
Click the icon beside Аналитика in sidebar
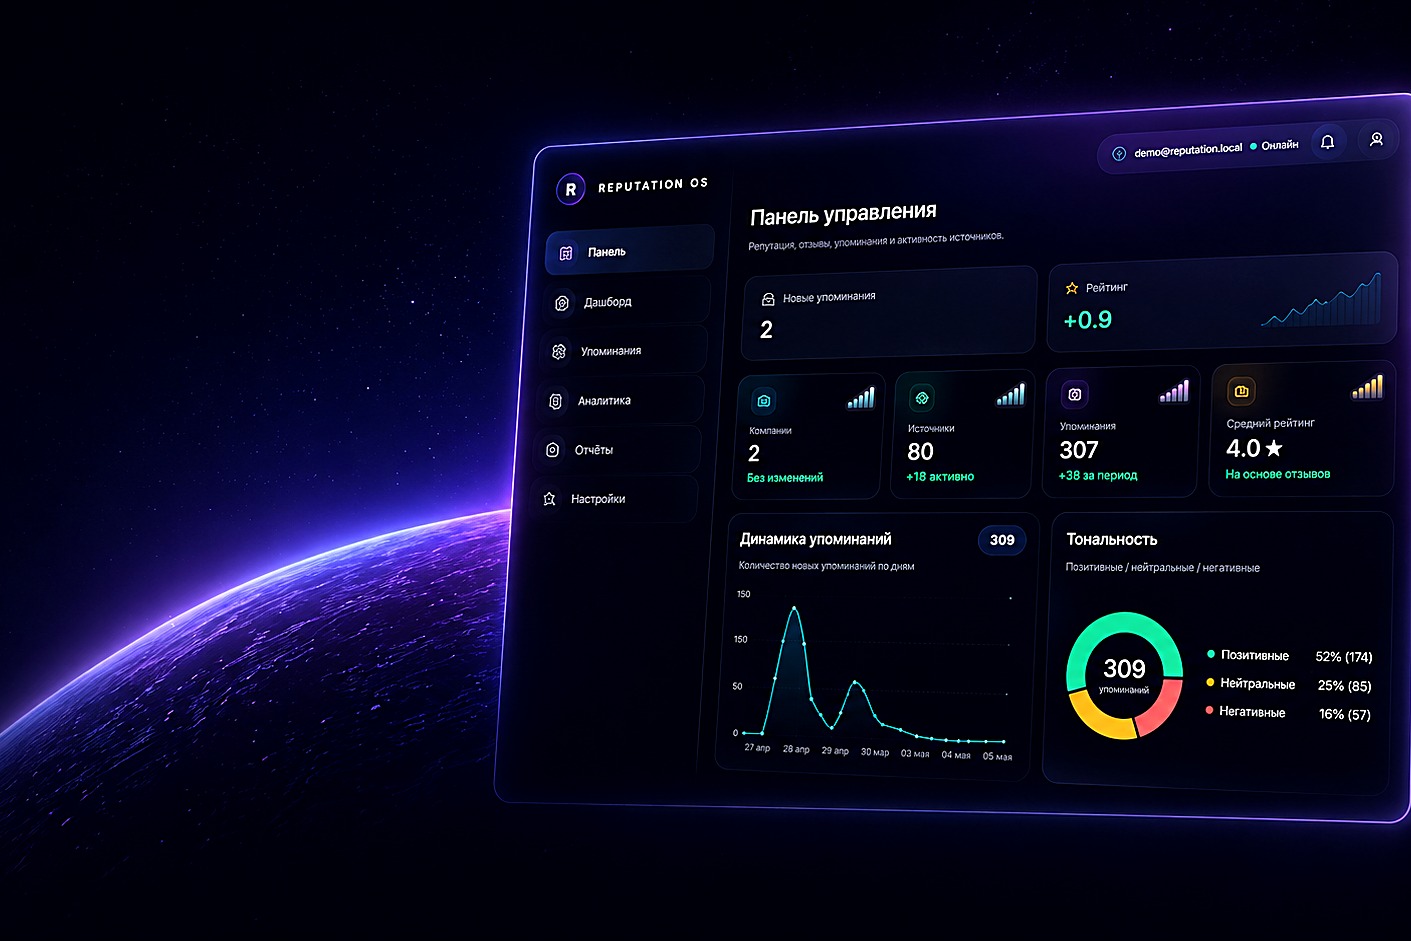[555, 401]
